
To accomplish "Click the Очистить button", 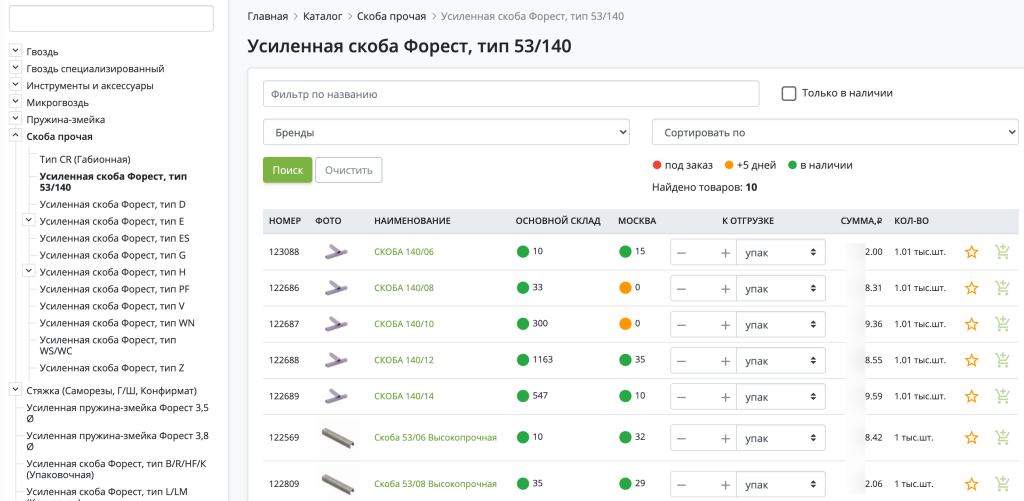I will click(348, 170).
